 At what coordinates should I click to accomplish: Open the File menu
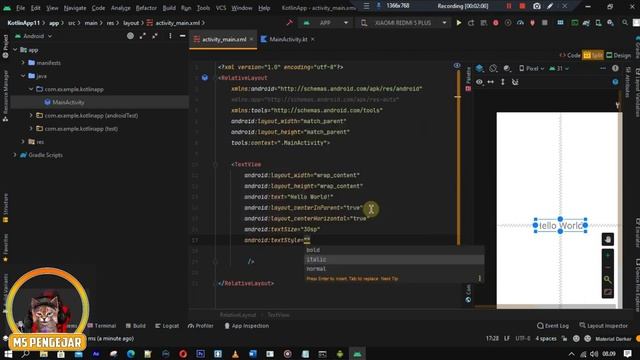click(x=20, y=8)
